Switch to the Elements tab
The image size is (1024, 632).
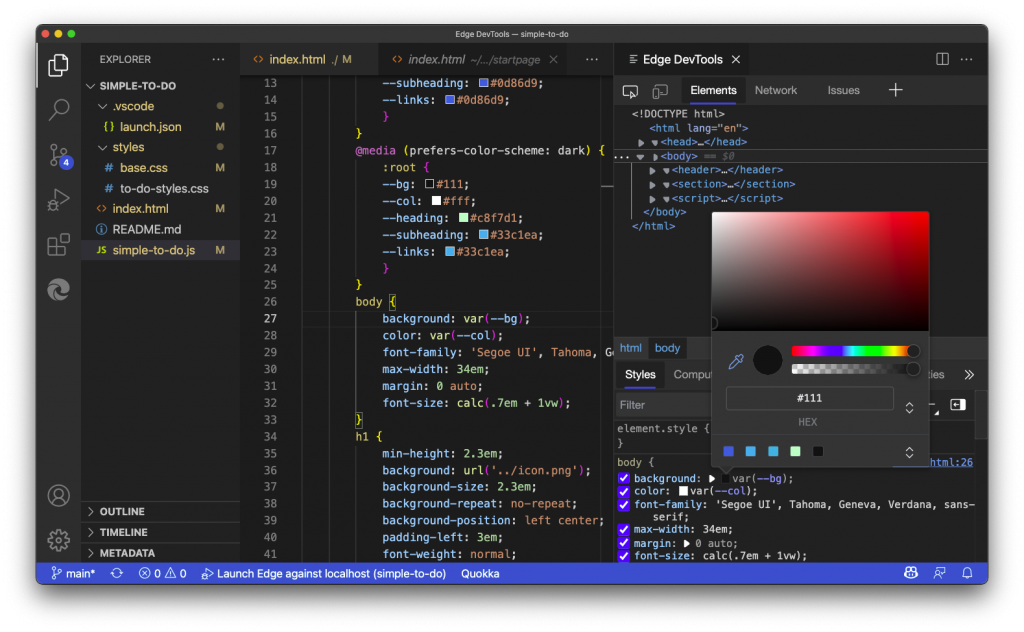713,90
